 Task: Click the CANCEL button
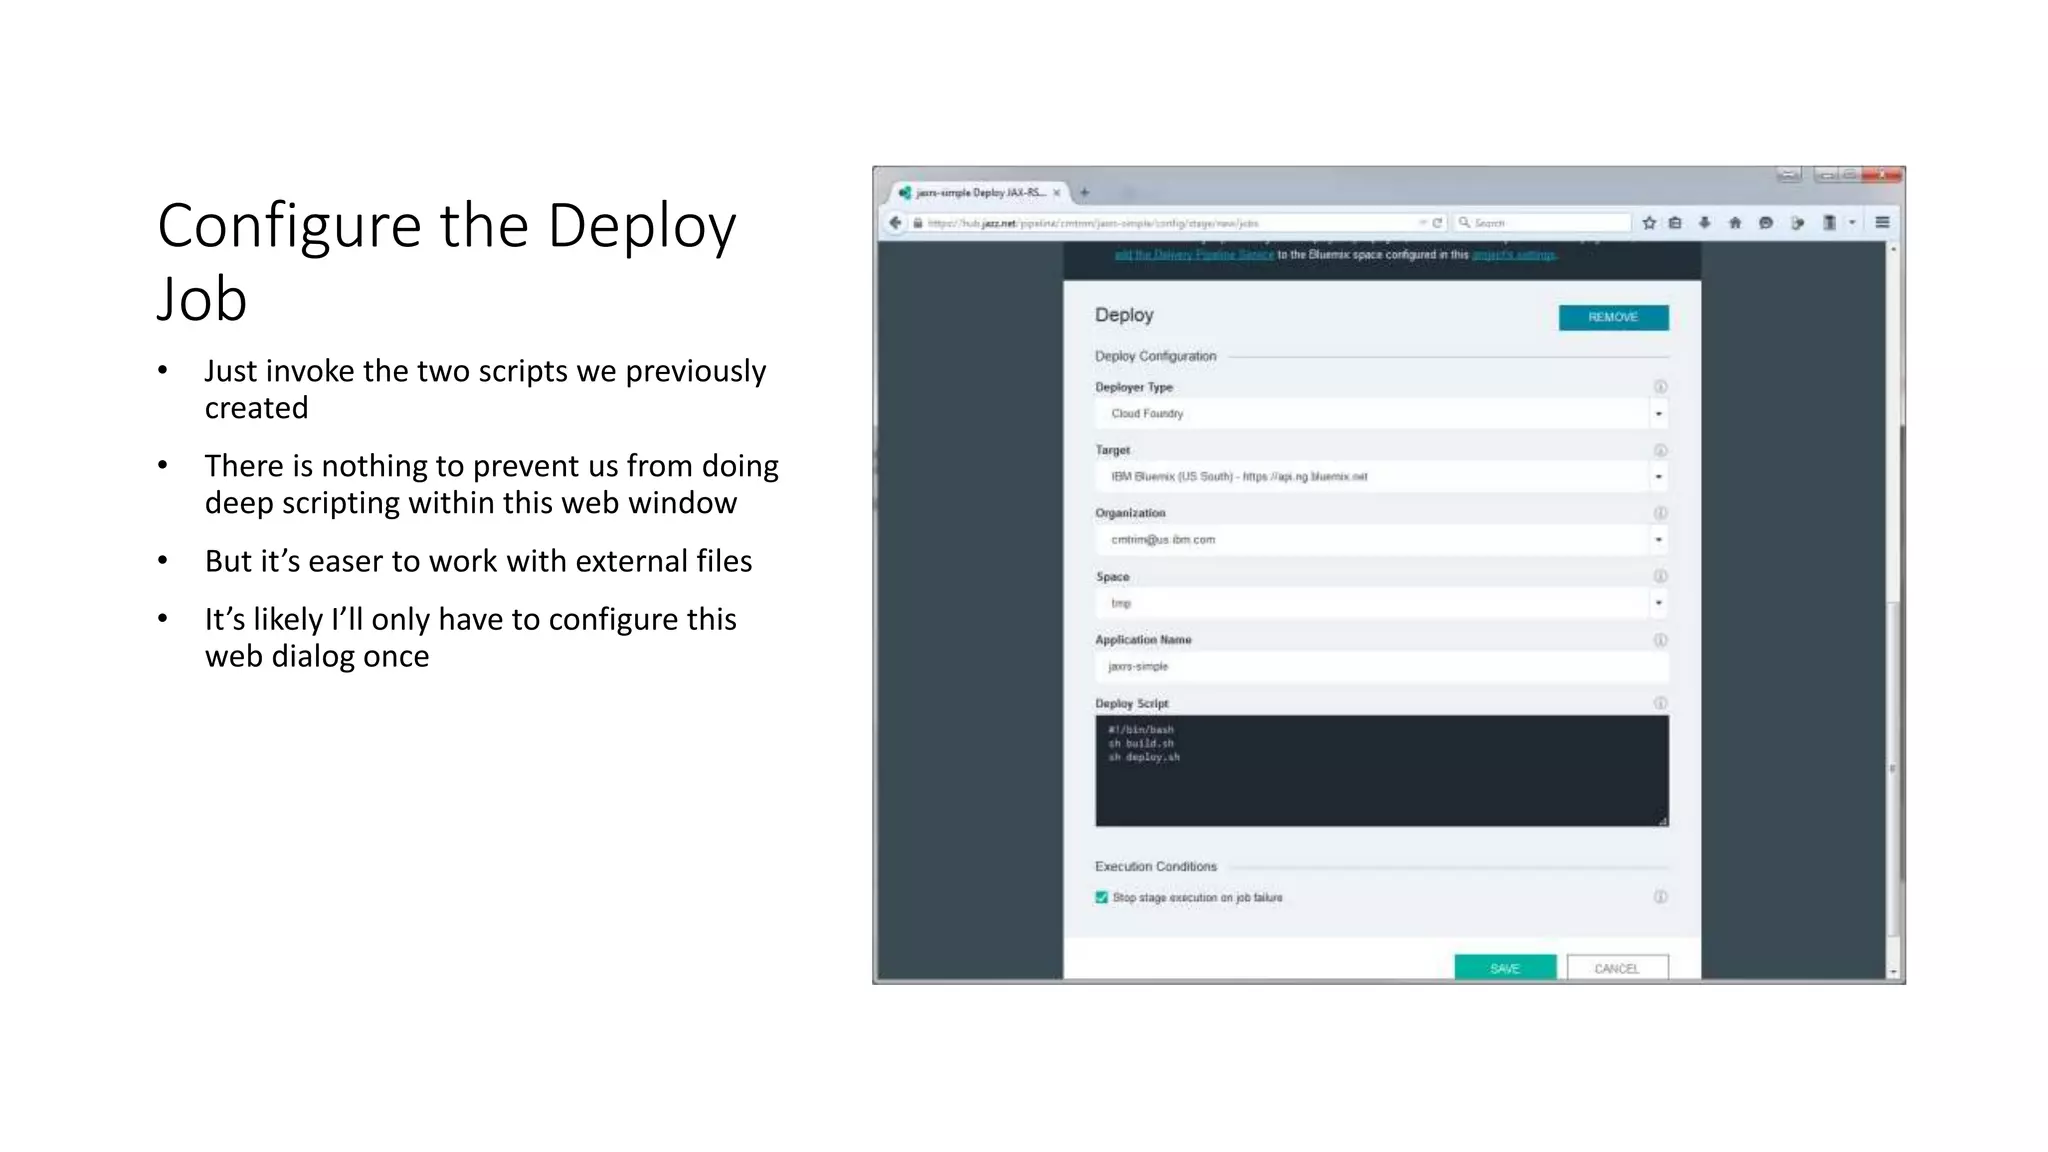point(1617,968)
